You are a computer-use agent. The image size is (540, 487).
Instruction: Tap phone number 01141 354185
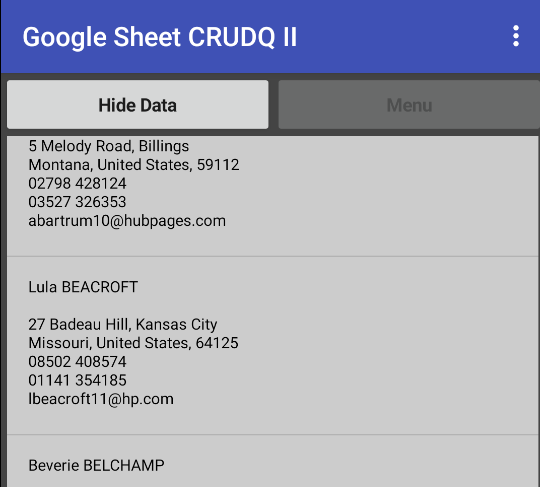pos(77,380)
